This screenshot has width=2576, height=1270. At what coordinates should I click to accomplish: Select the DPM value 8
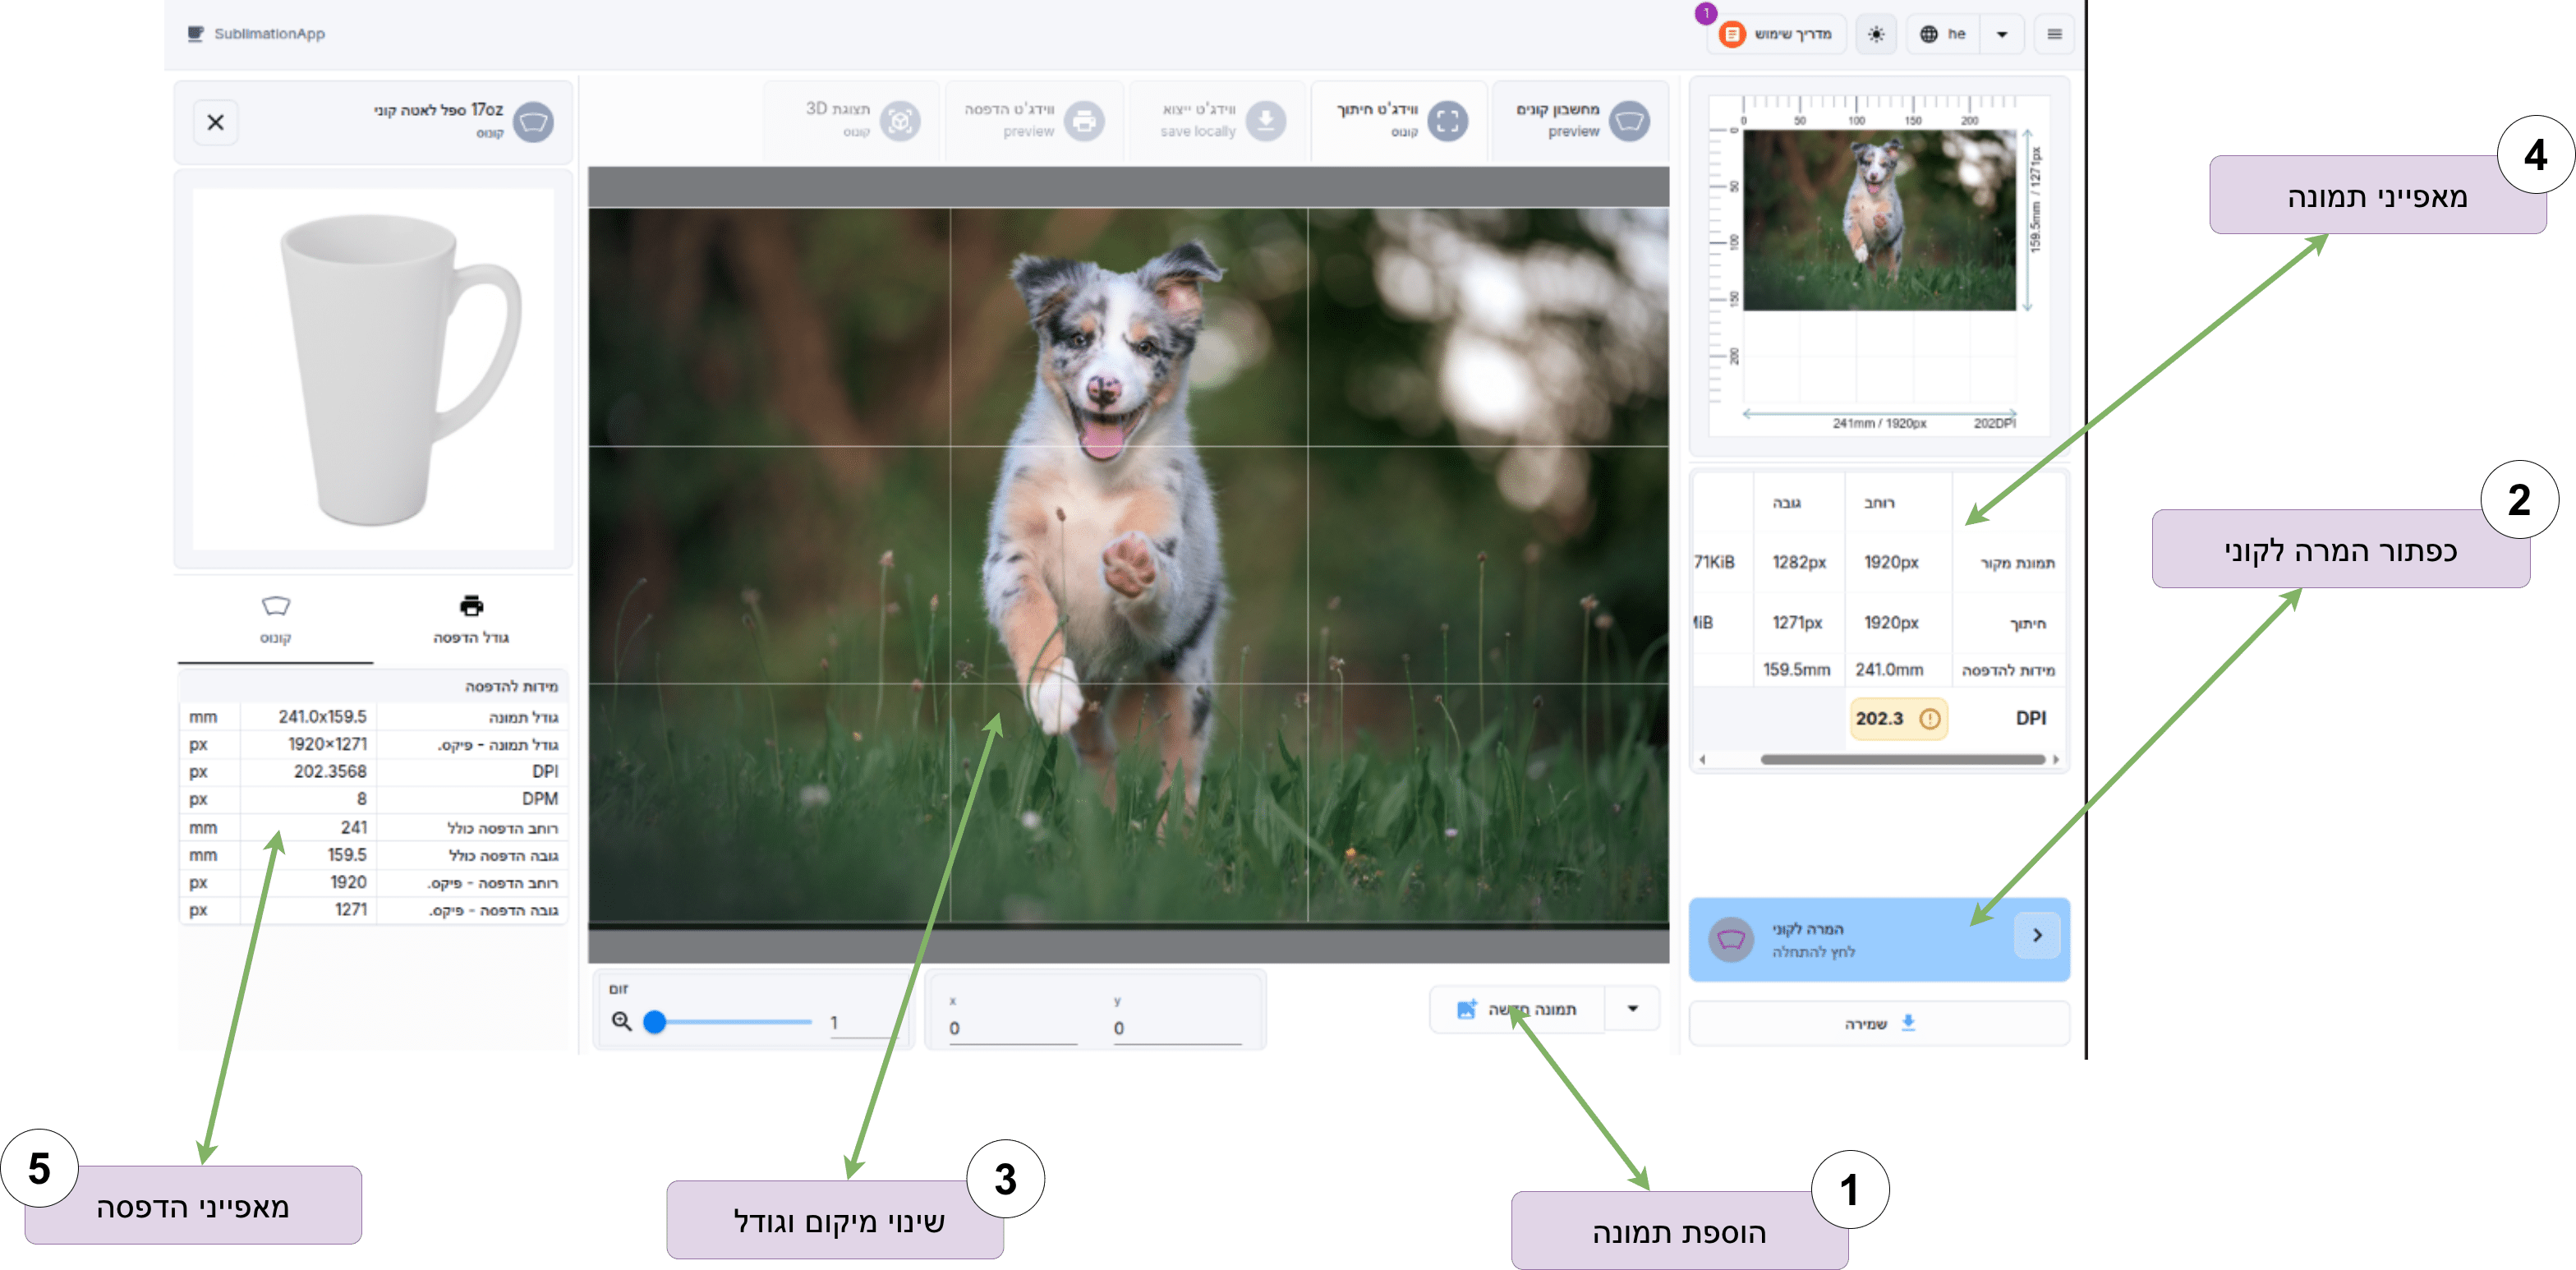pyautogui.click(x=361, y=798)
